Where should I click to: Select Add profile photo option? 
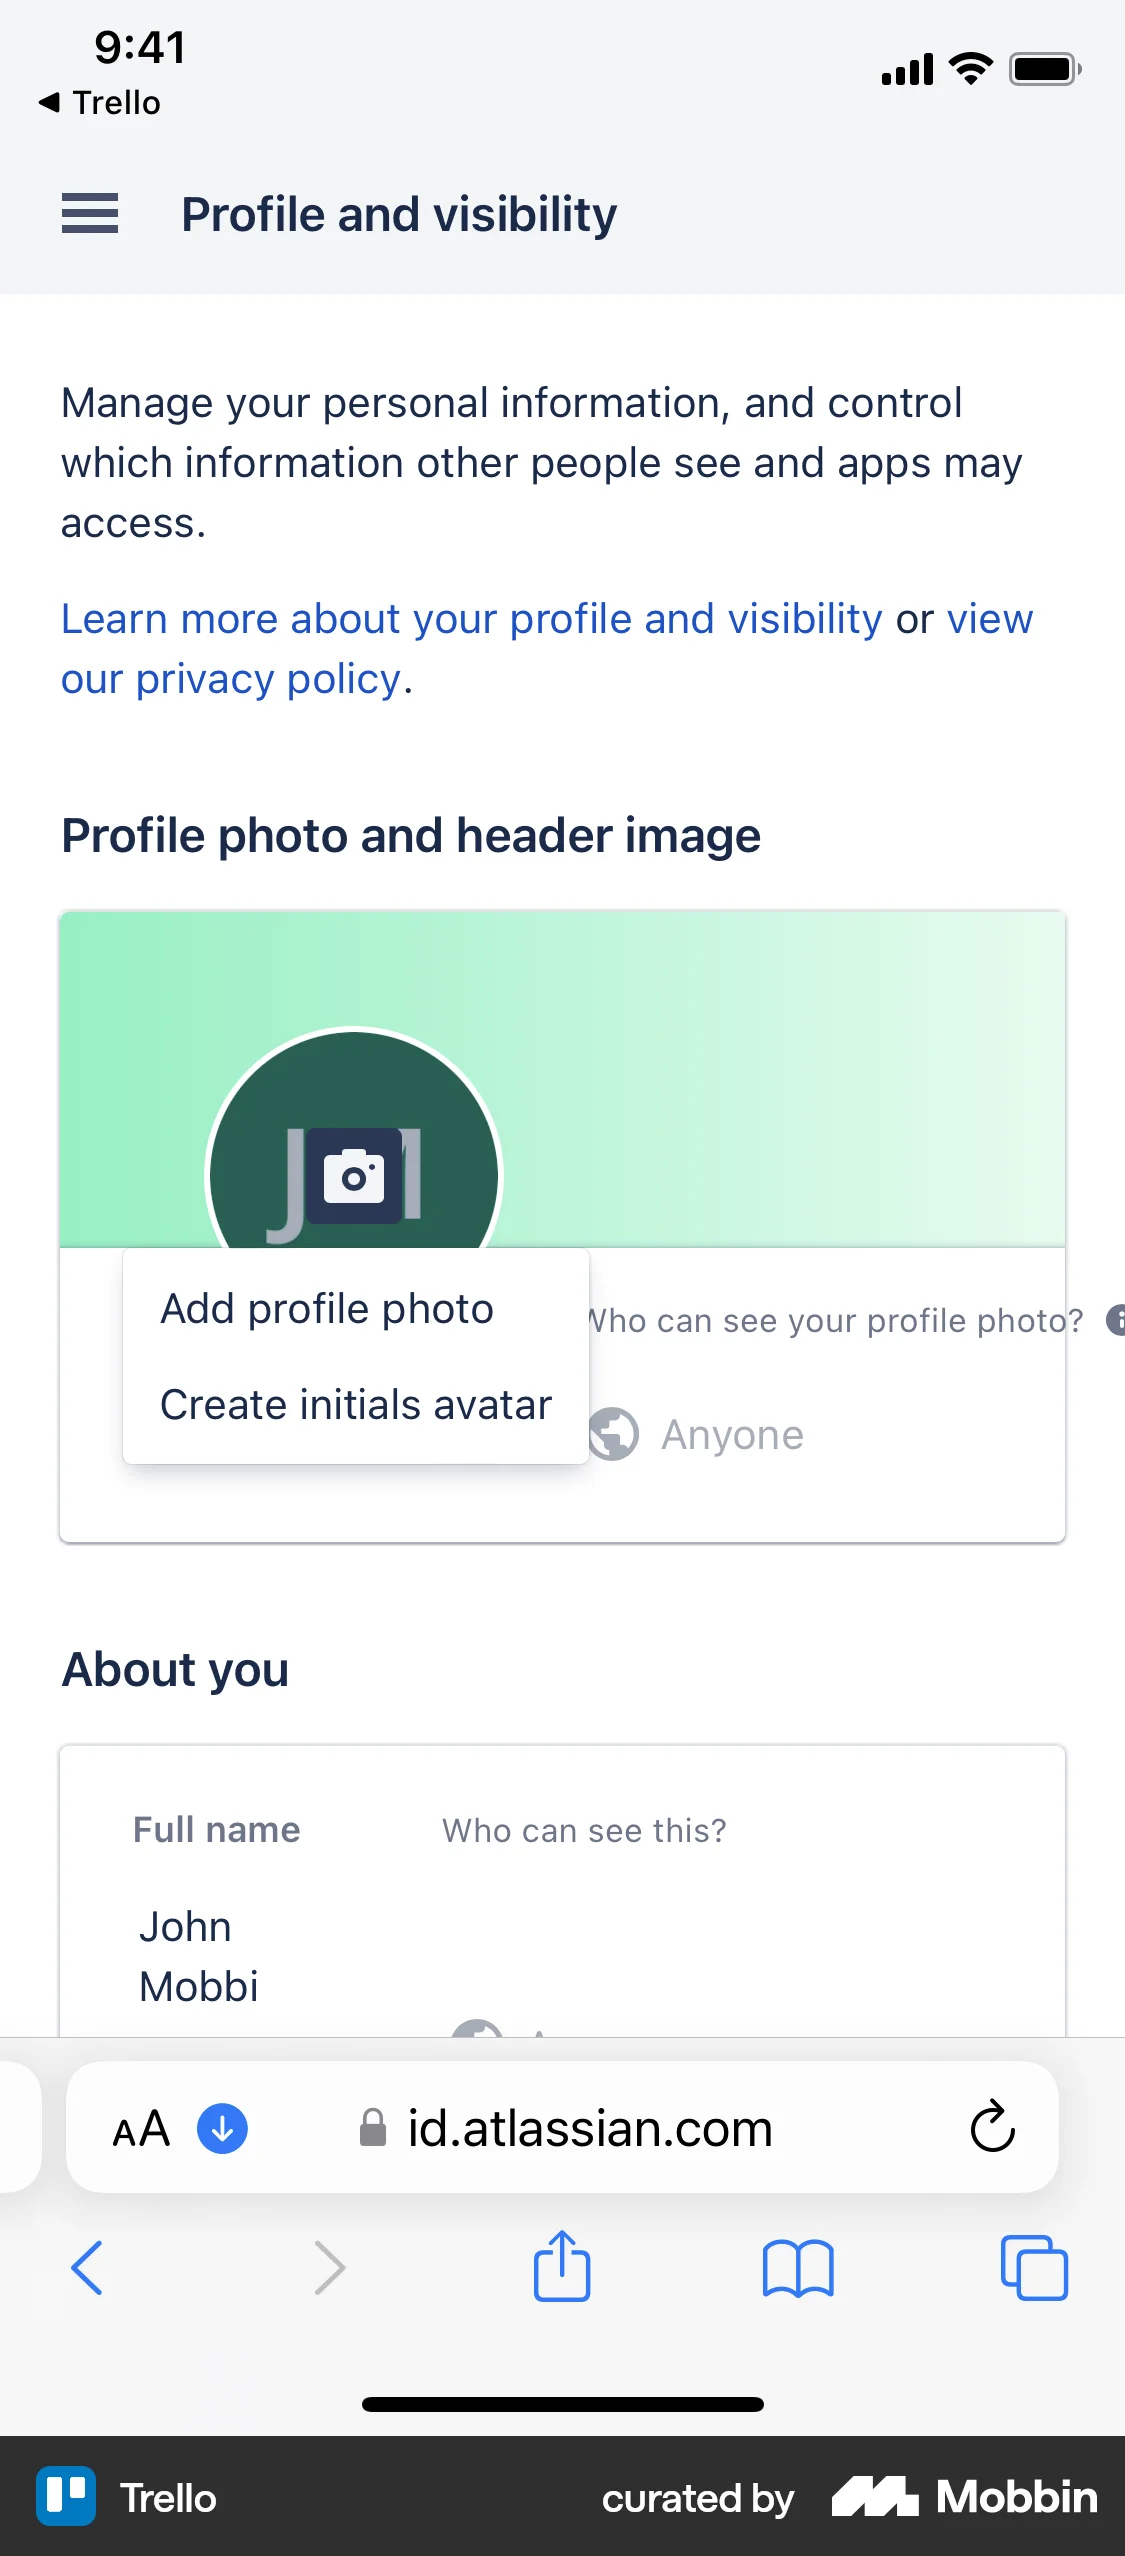[x=327, y=1309]
